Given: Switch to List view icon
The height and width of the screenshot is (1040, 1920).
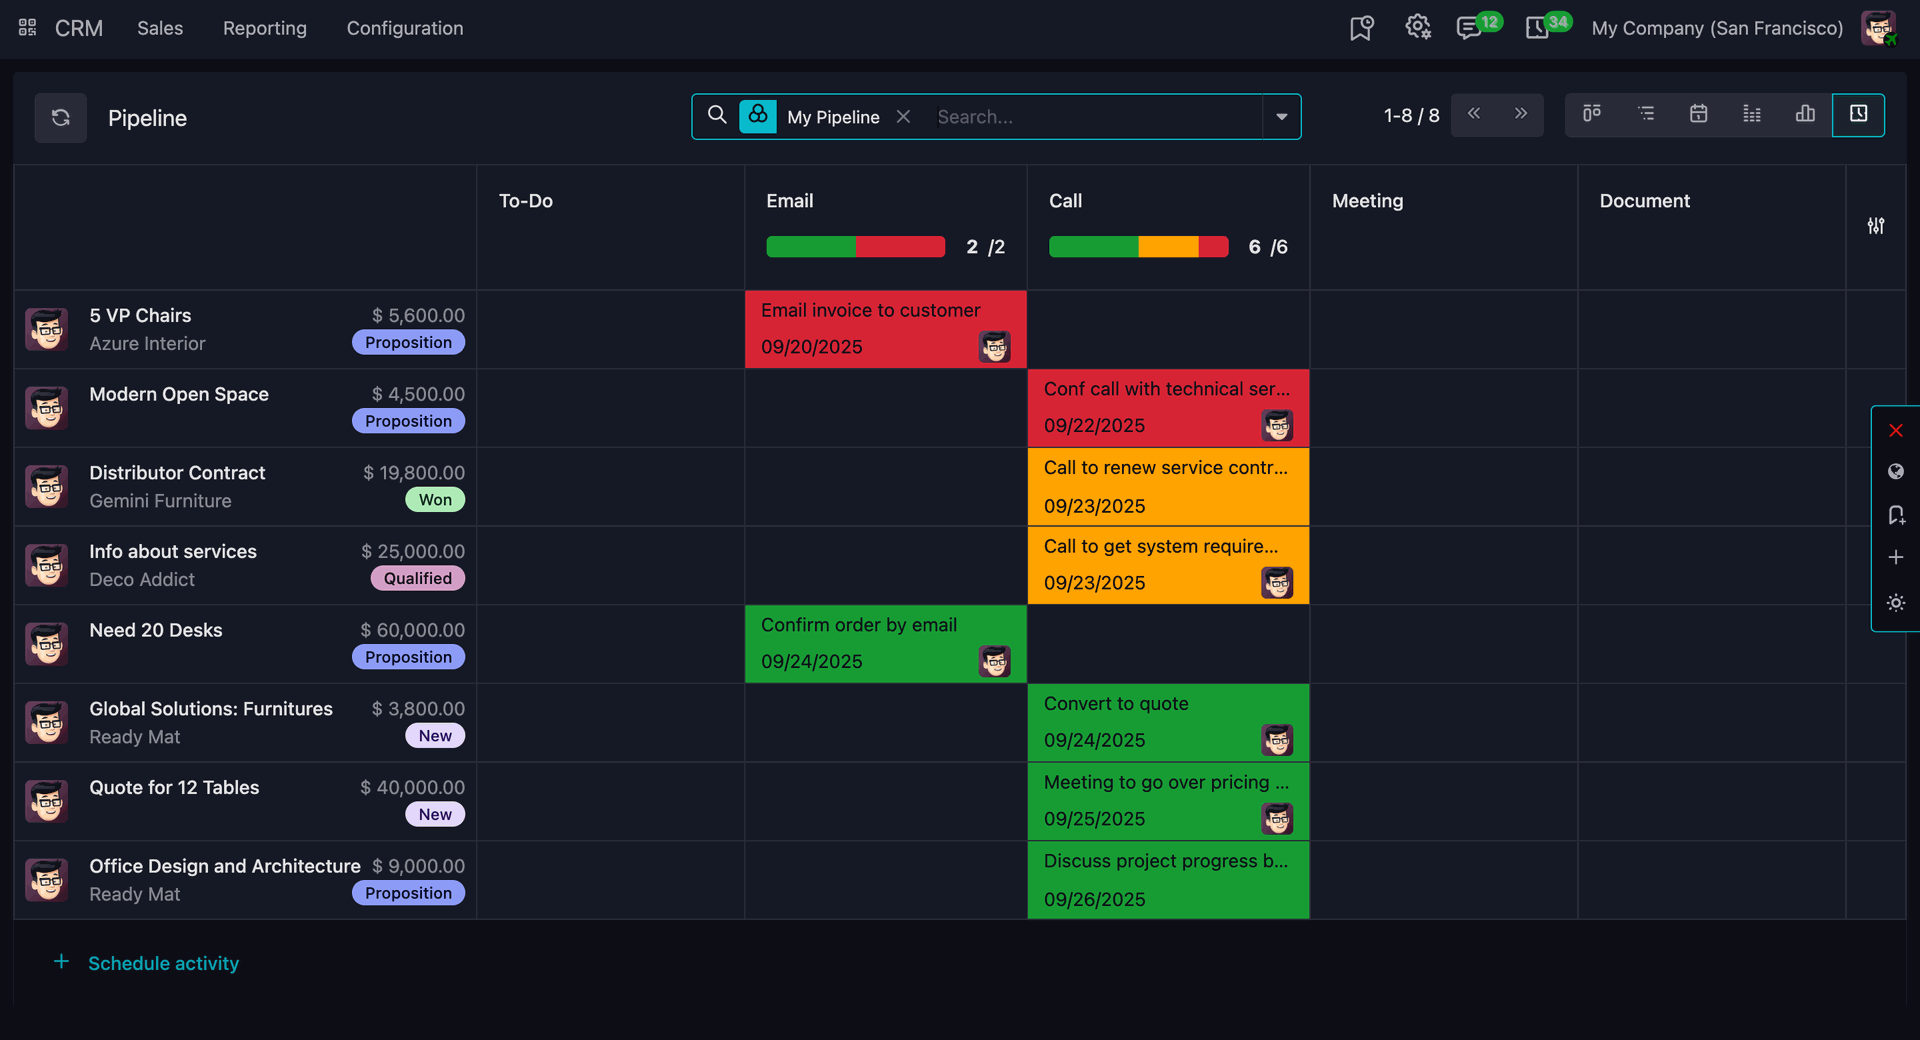Looking at the screenshot, I should (1646, 114).
